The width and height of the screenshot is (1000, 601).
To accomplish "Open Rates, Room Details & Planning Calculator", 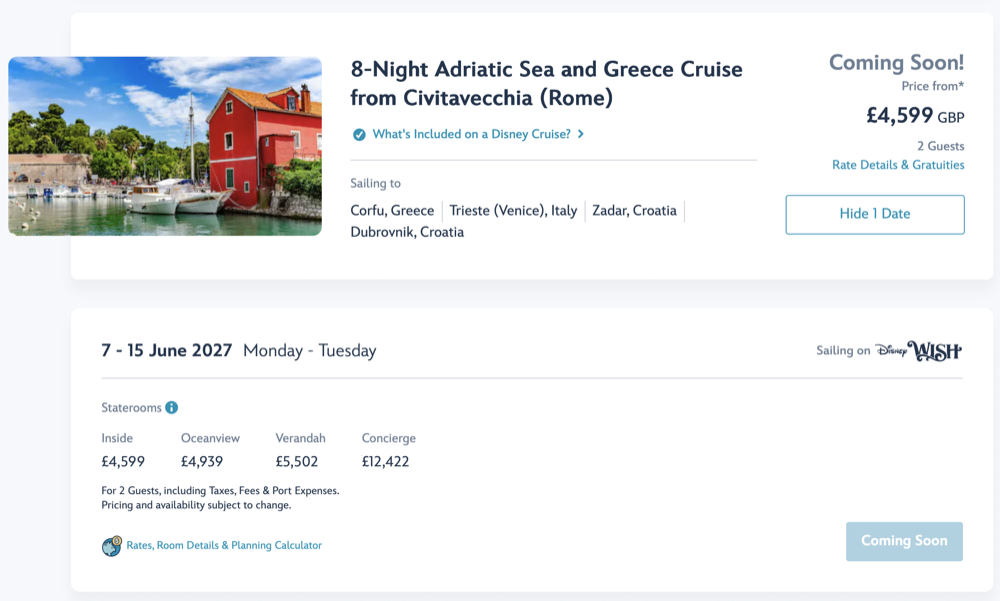I will (224, 545).
